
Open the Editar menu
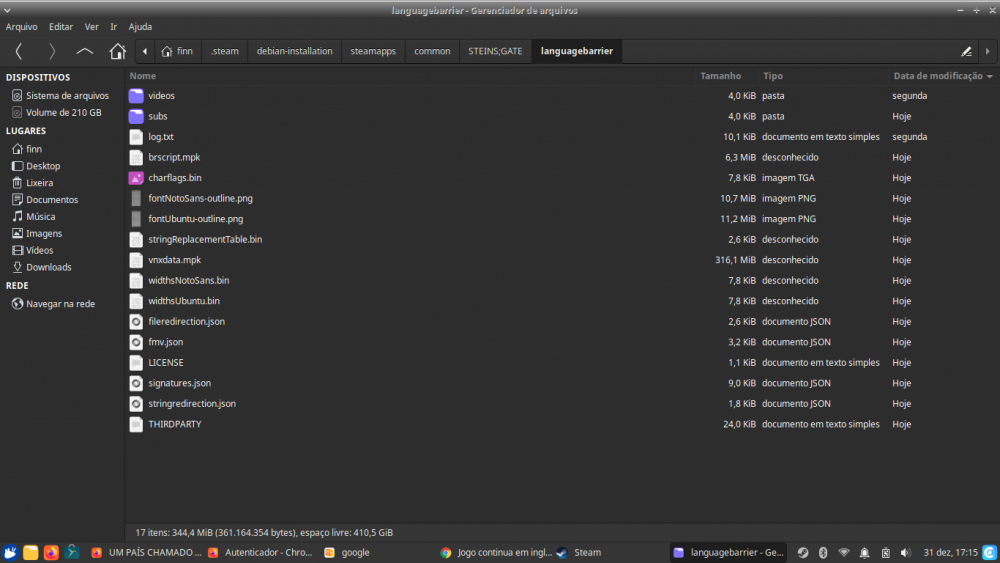point(61,27)
